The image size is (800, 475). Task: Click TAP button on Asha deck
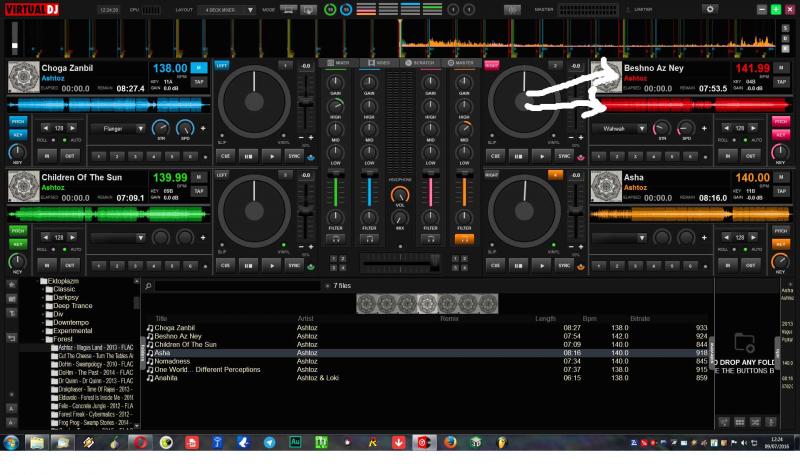pos(781,191)
